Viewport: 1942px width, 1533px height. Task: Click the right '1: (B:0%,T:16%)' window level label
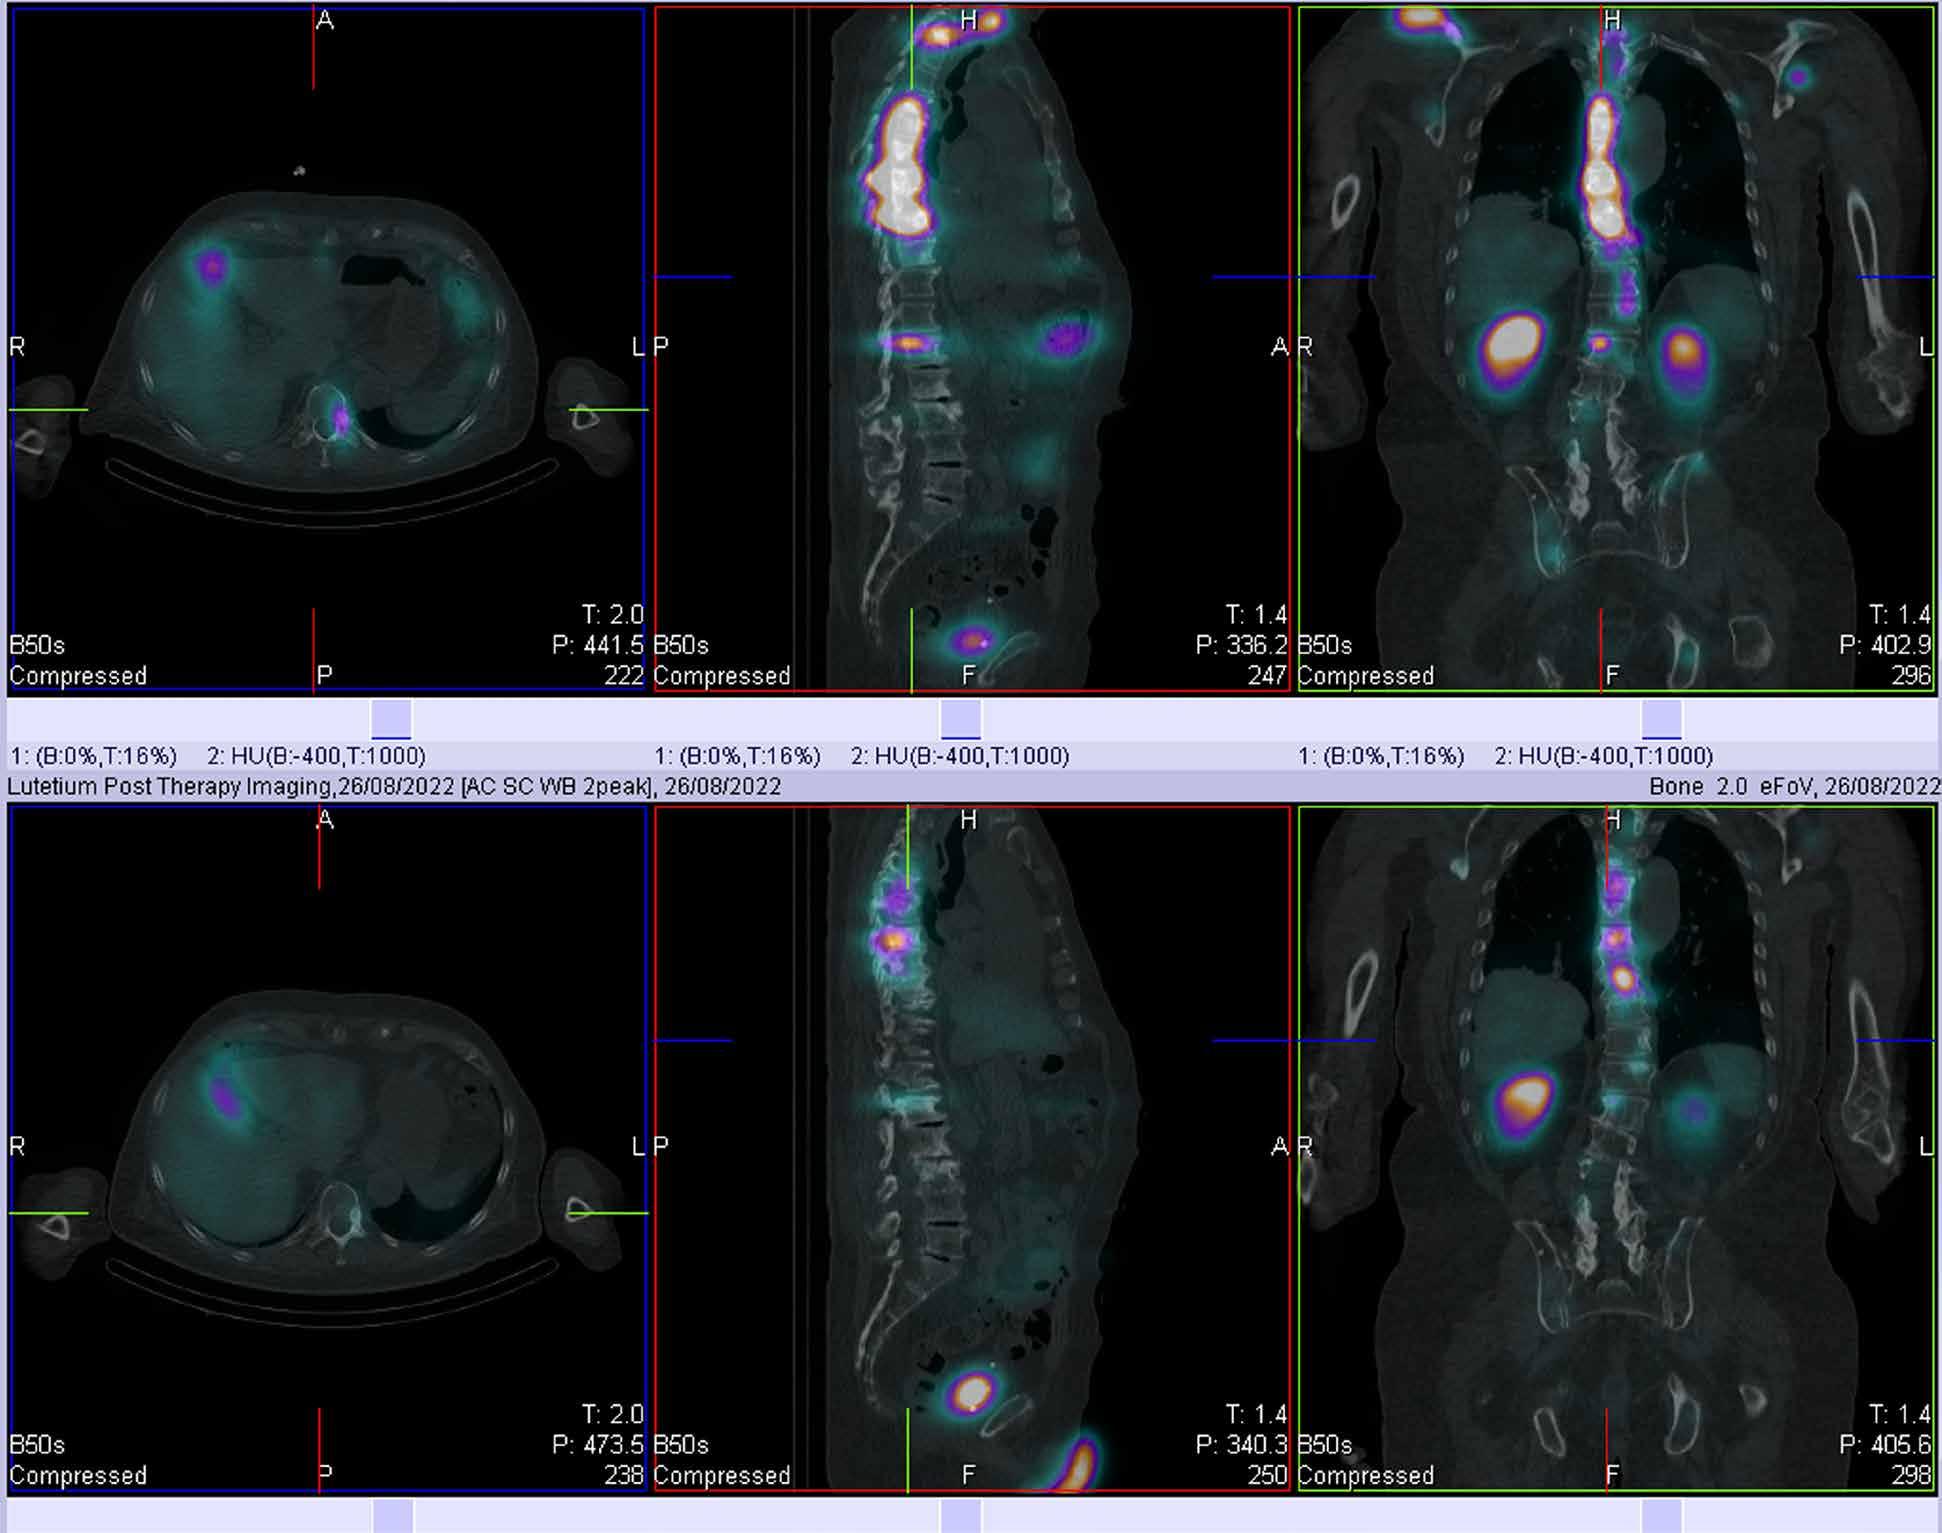(1381, 756)
